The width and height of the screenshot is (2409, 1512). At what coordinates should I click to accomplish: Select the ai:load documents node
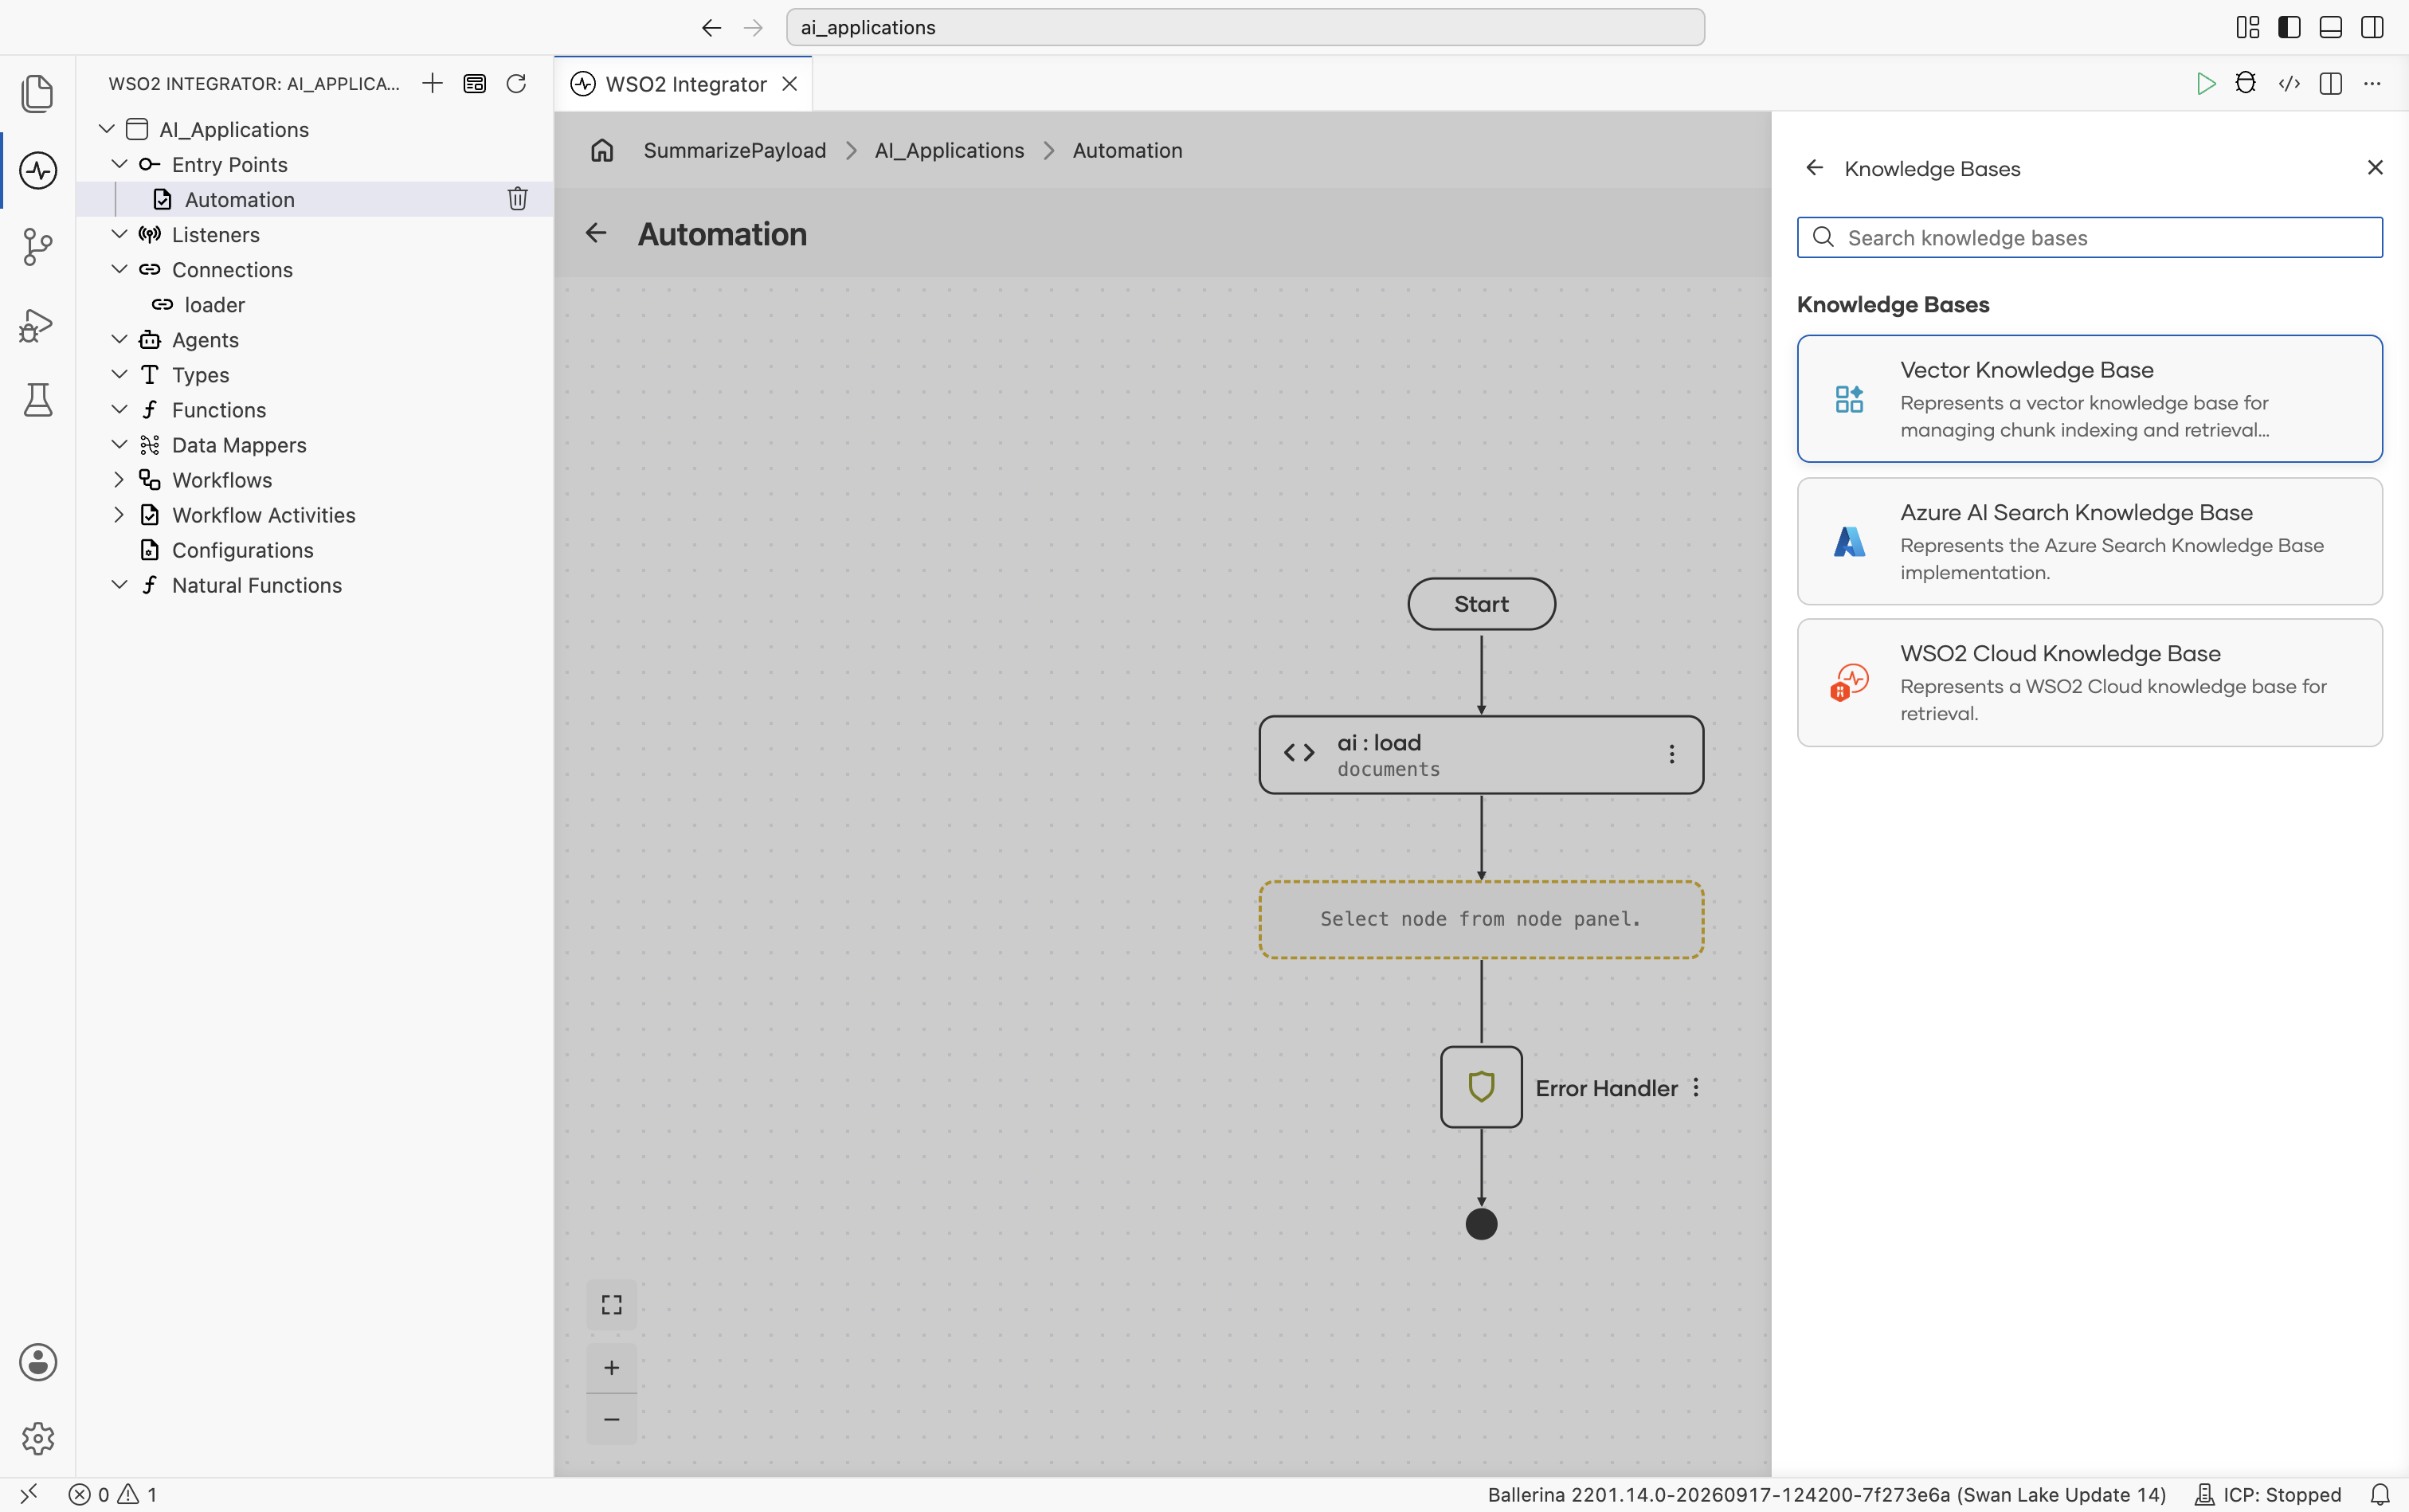coord(1481,755)
